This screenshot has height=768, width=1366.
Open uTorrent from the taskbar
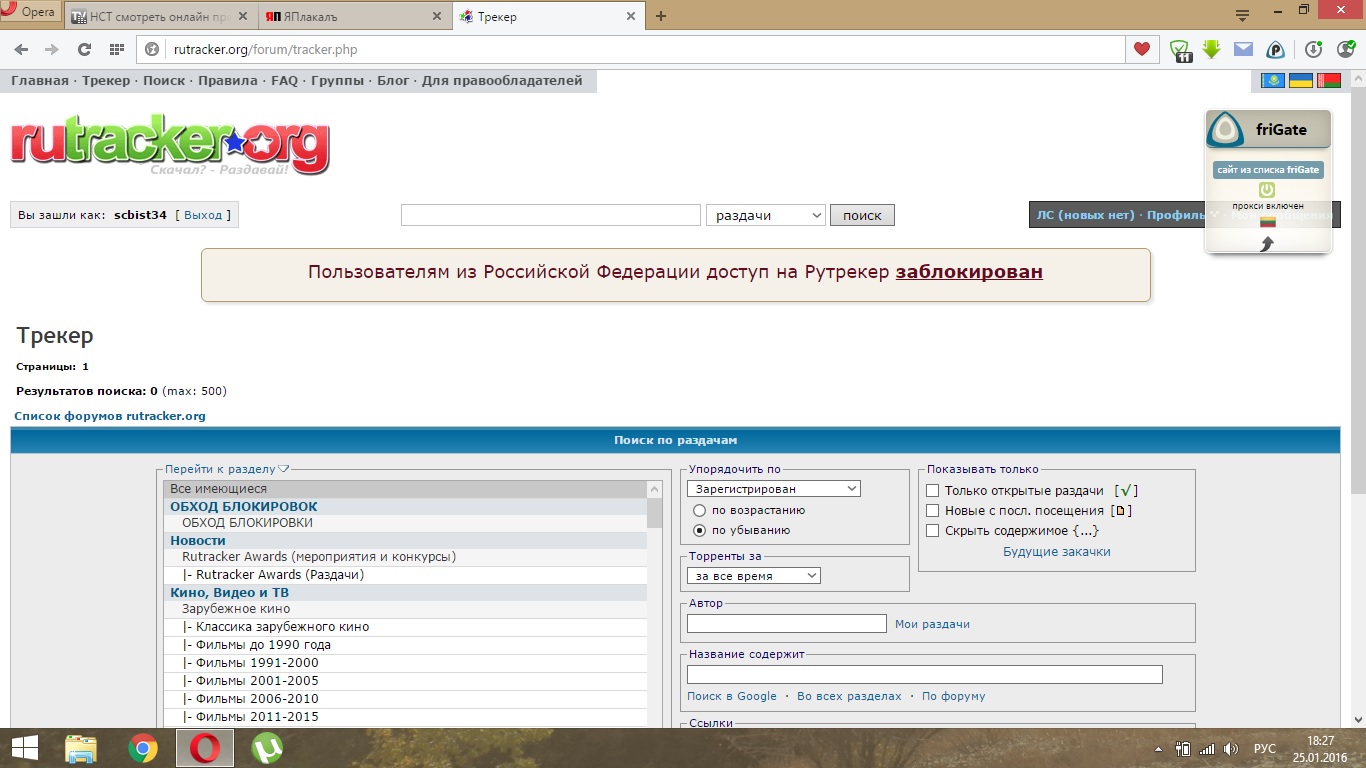[x=267, y=748]
